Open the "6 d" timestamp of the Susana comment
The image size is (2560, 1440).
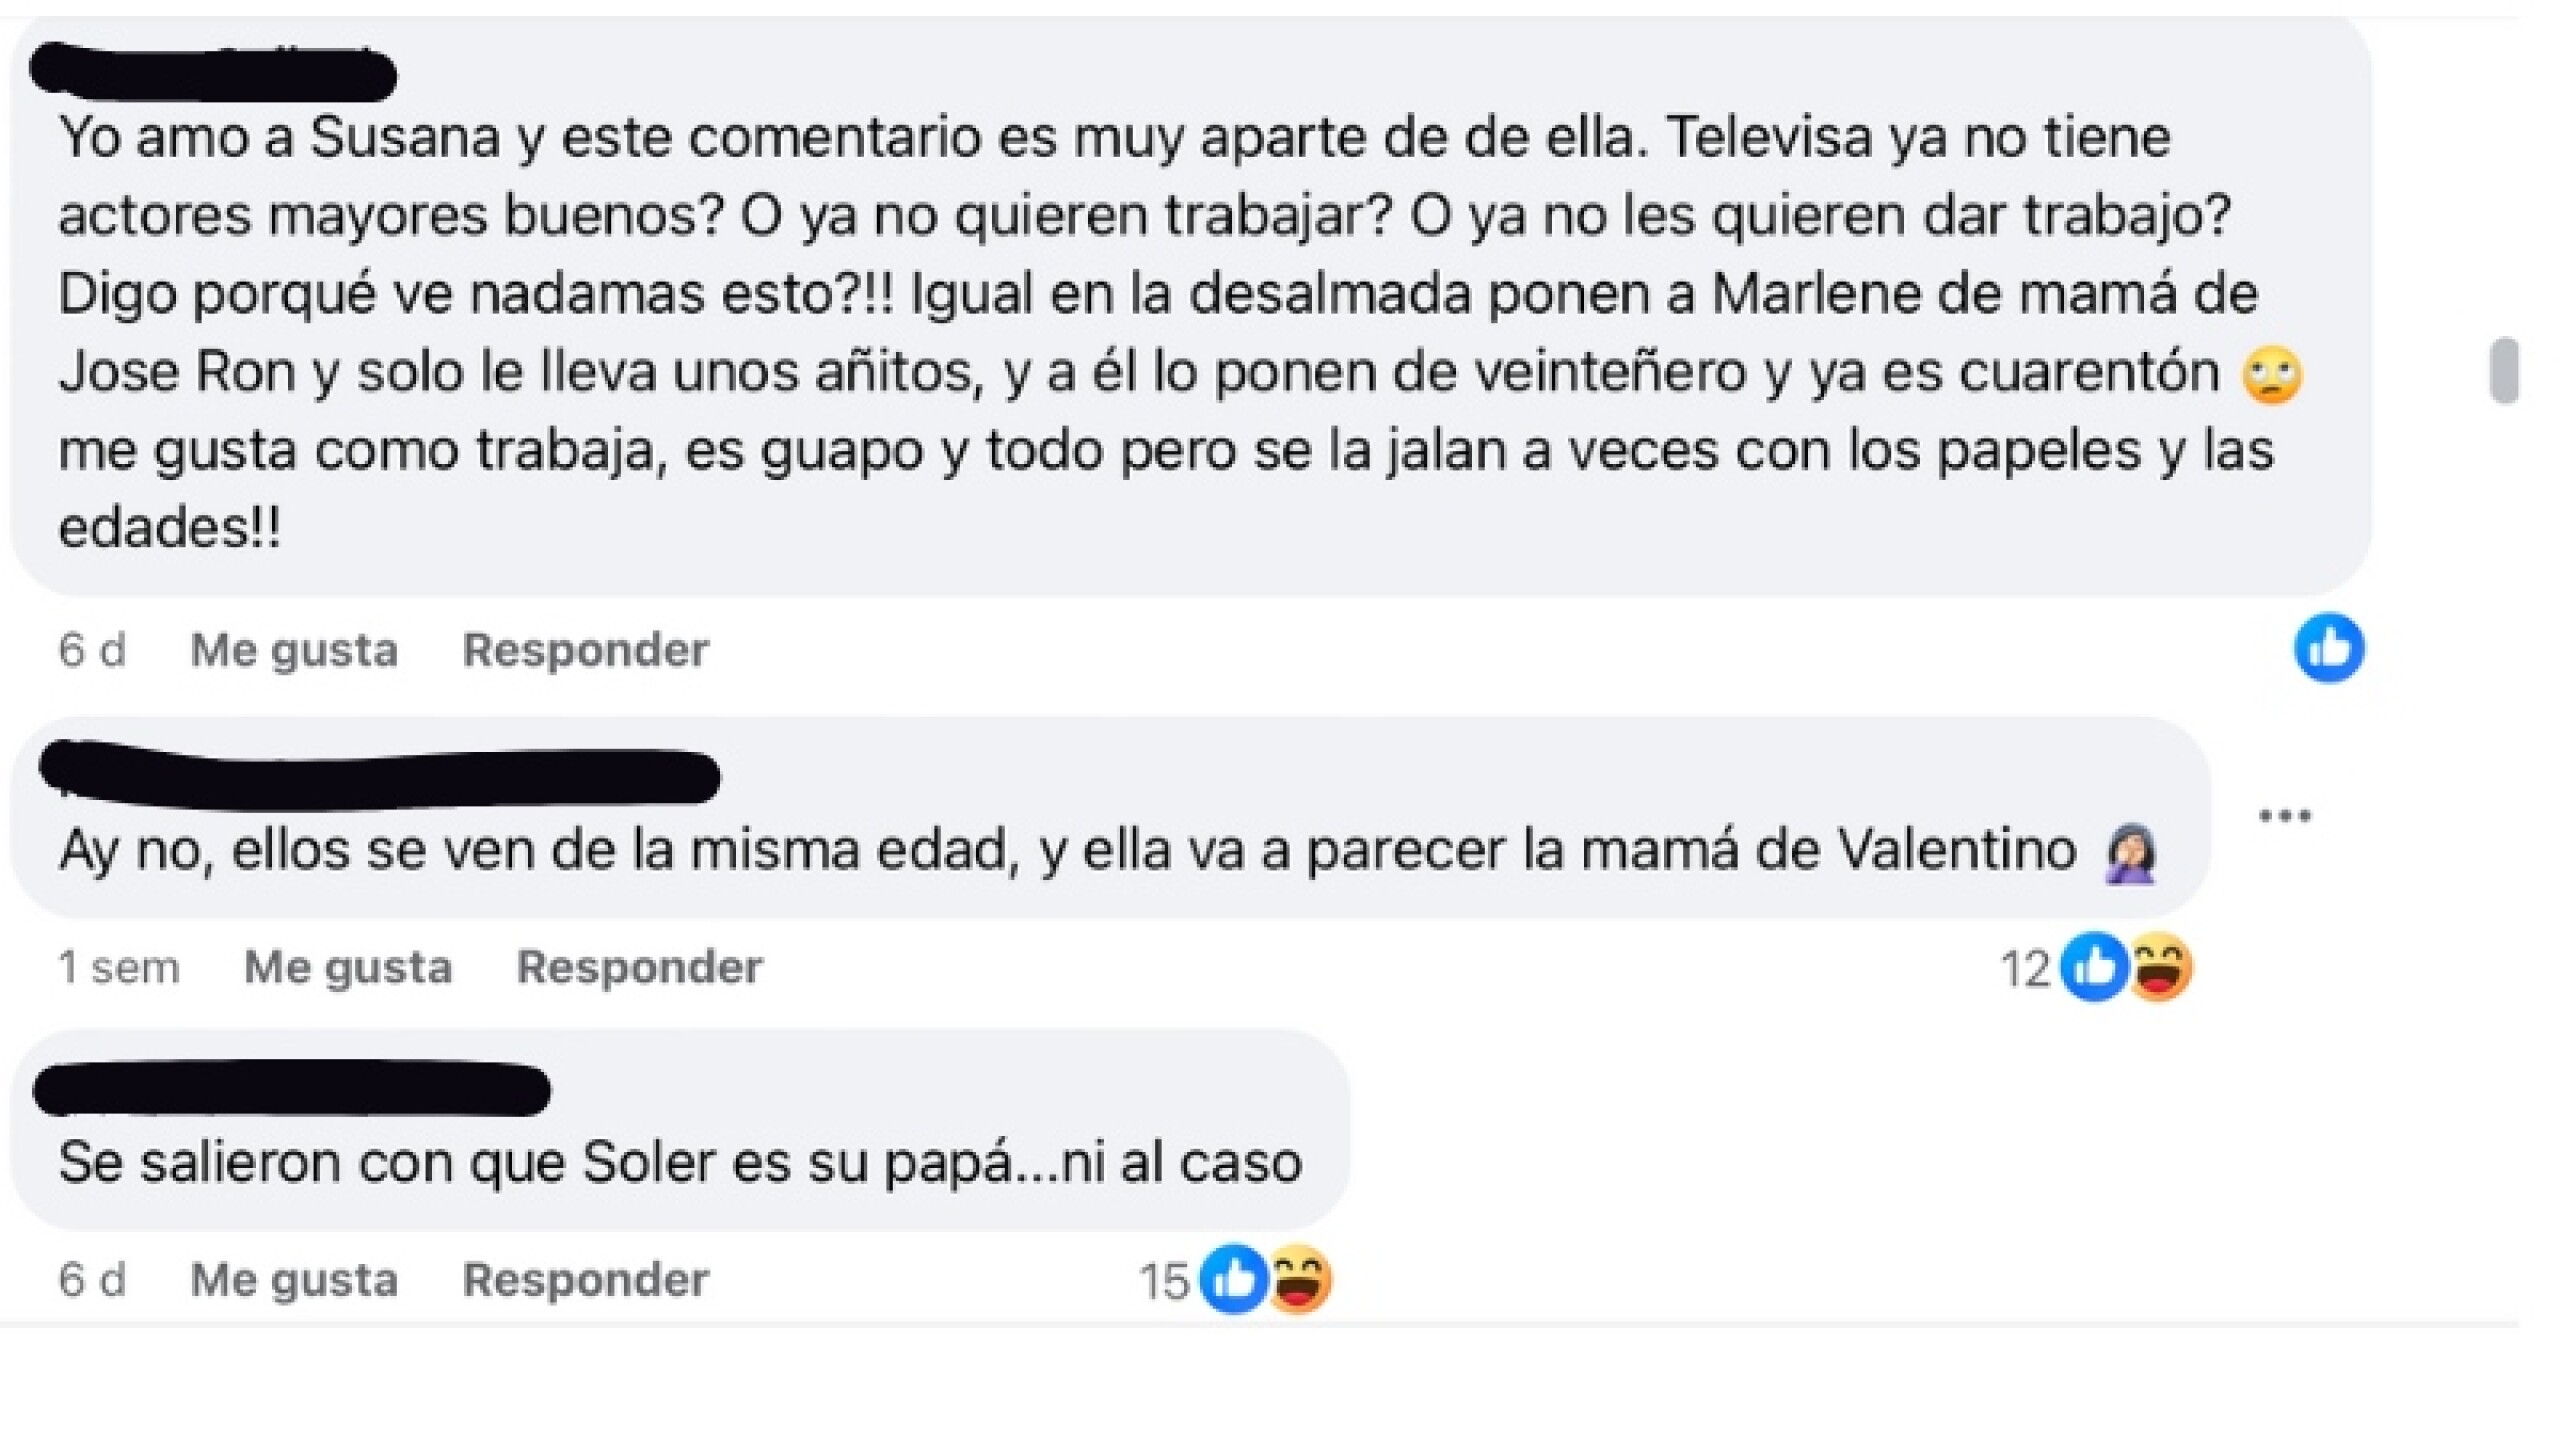92,650
